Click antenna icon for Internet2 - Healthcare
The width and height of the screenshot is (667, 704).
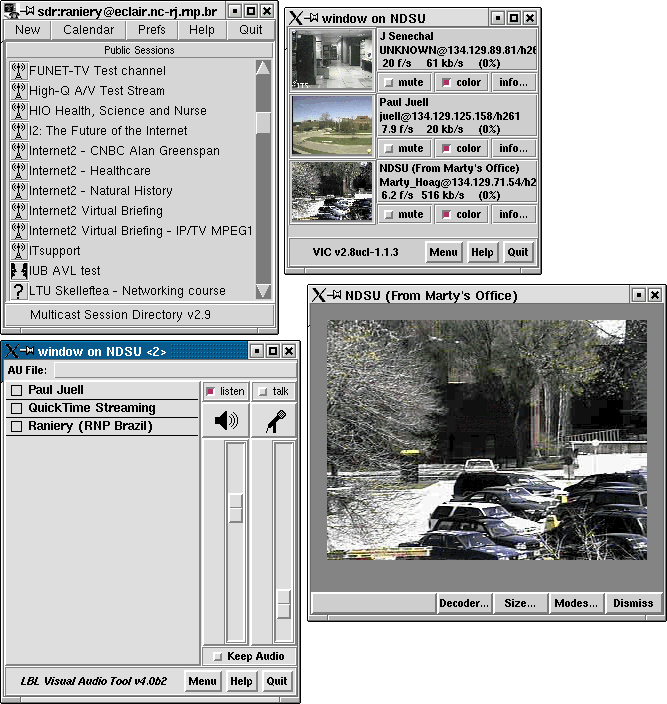(x=18, y=171)
